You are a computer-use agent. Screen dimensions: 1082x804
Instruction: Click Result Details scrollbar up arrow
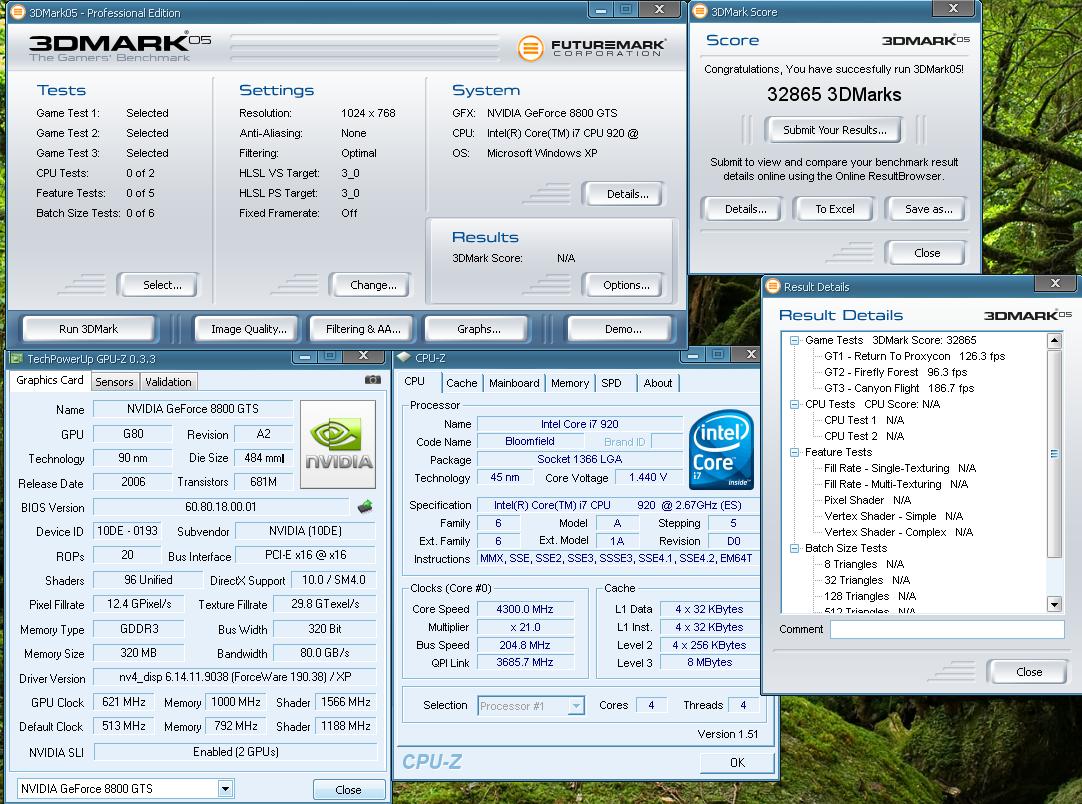pyautogui.click(x=1054, y=340)
